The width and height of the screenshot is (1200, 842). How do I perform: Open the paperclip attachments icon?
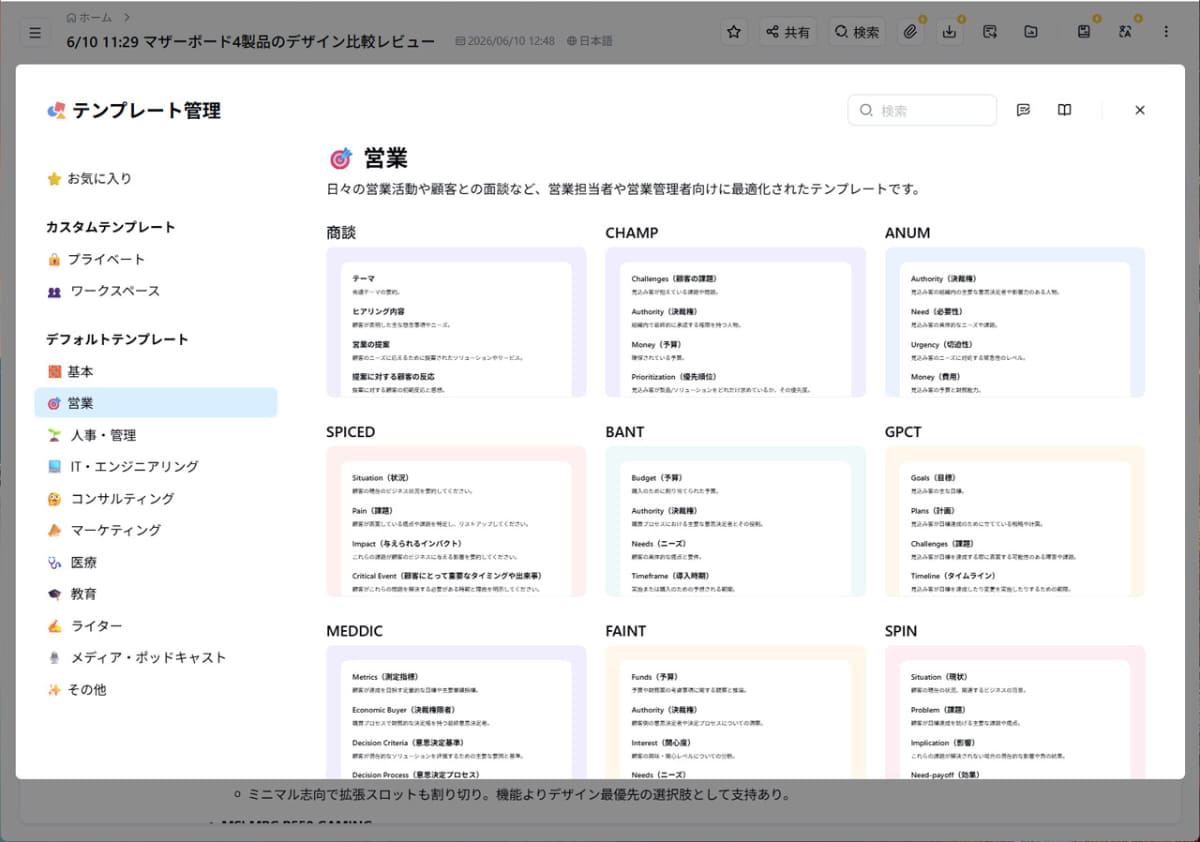pyautogui.click(x=910, y=32)
